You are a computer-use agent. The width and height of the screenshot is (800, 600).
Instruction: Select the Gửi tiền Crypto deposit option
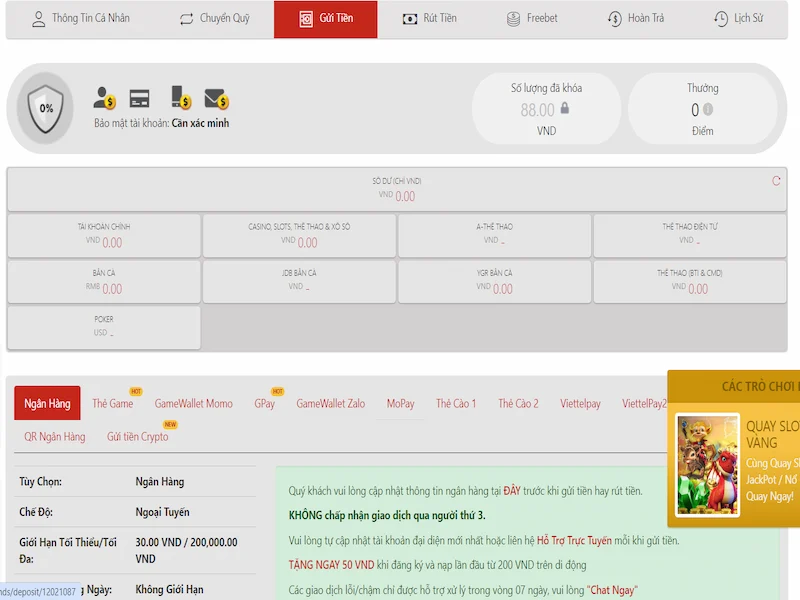point(138,437)
